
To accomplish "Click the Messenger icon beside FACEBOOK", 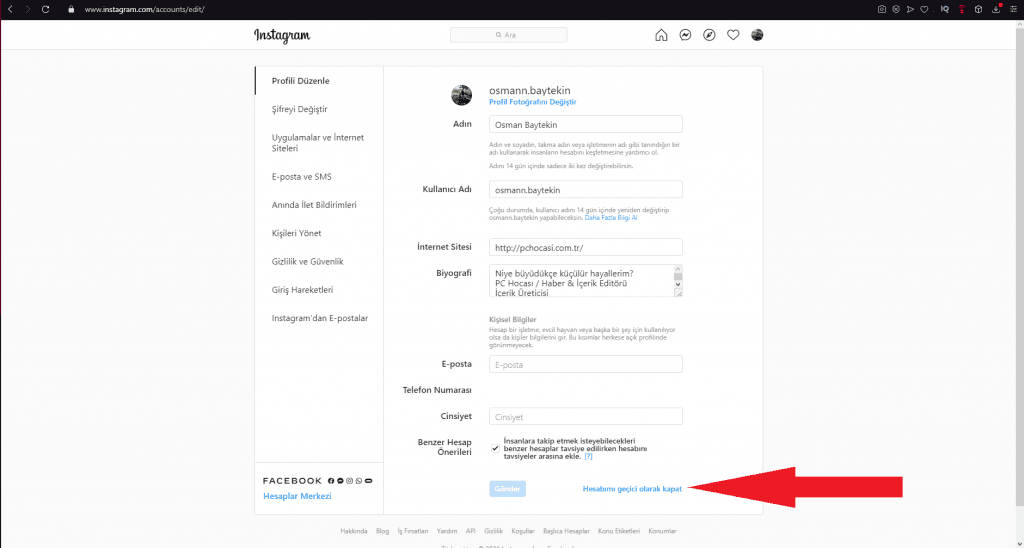I will pos(340,481).
